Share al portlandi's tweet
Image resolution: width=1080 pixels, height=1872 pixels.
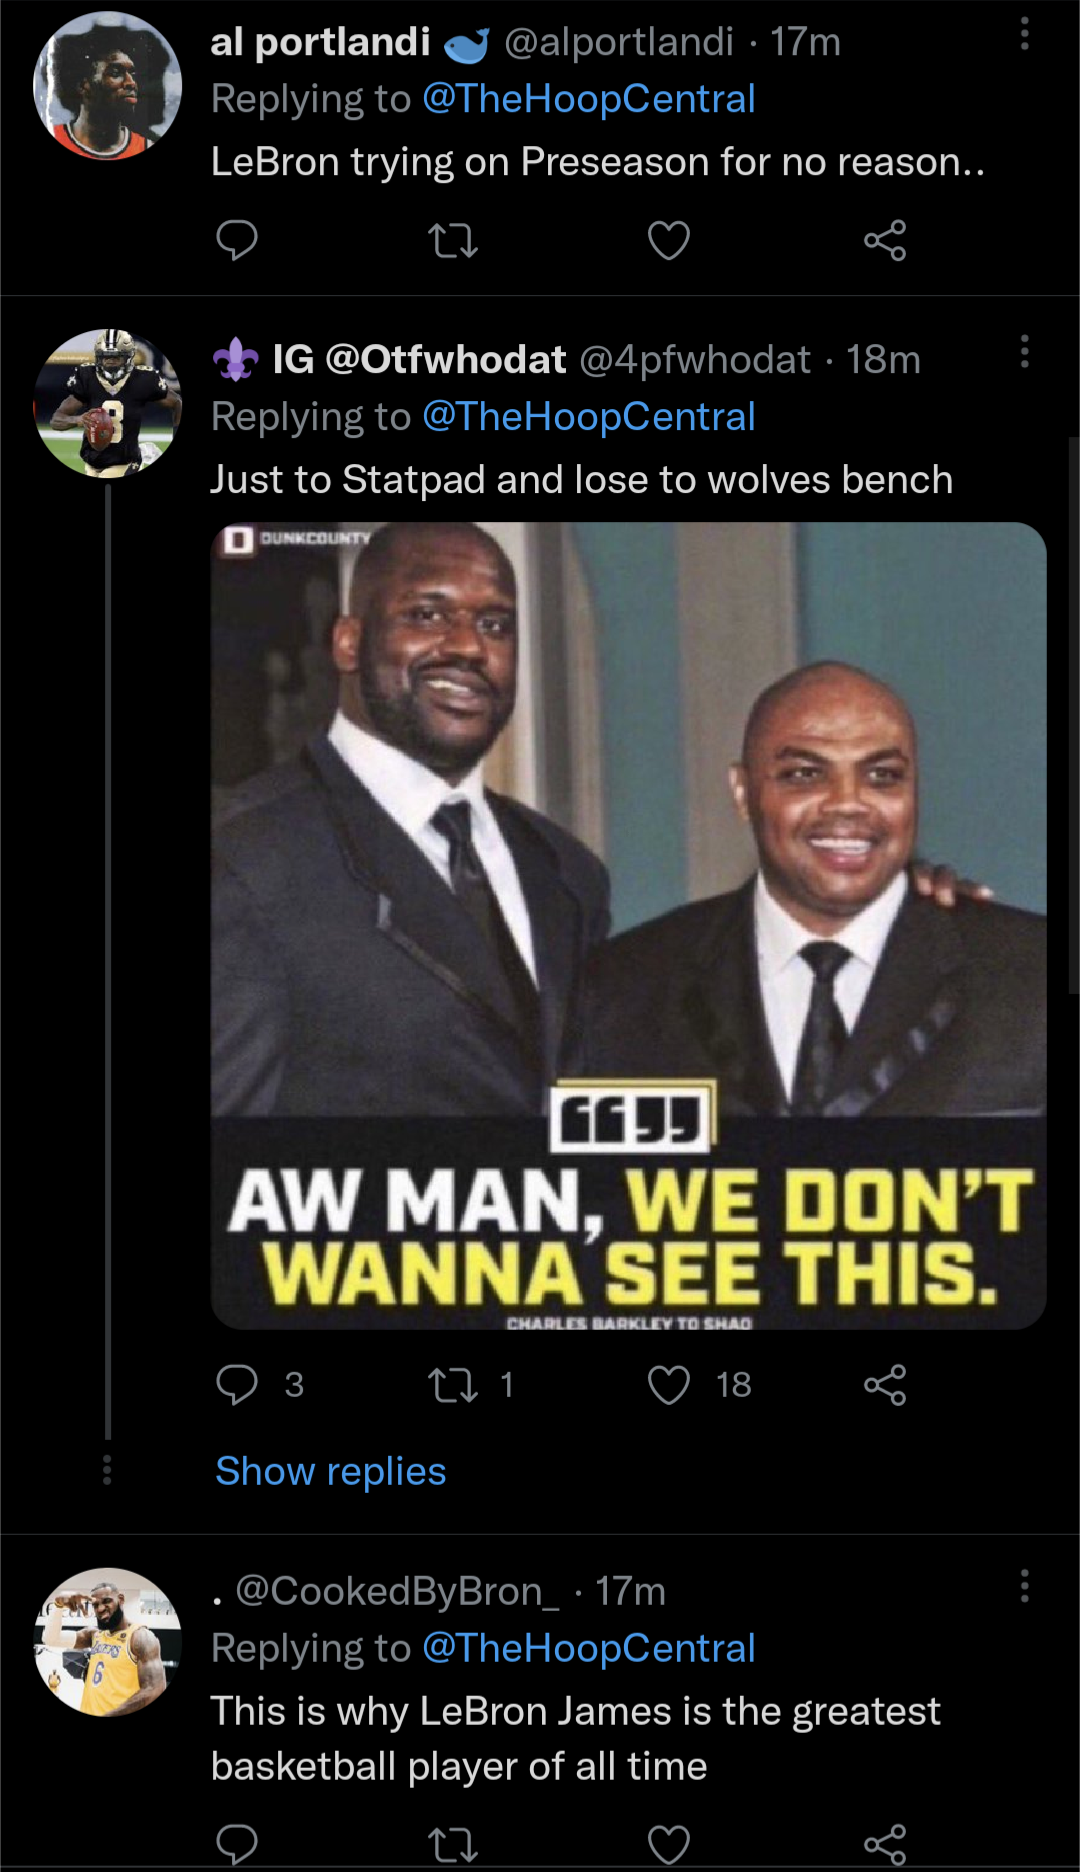pos(885,240)
